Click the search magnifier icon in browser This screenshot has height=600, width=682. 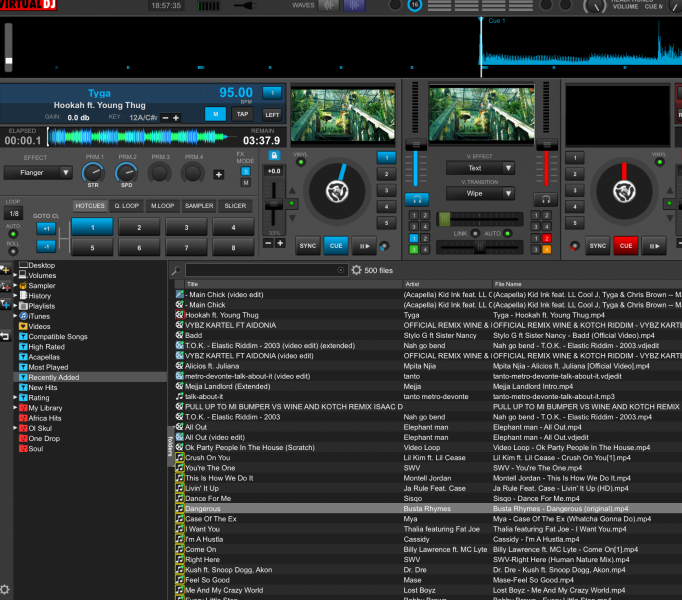coord(176,271)
